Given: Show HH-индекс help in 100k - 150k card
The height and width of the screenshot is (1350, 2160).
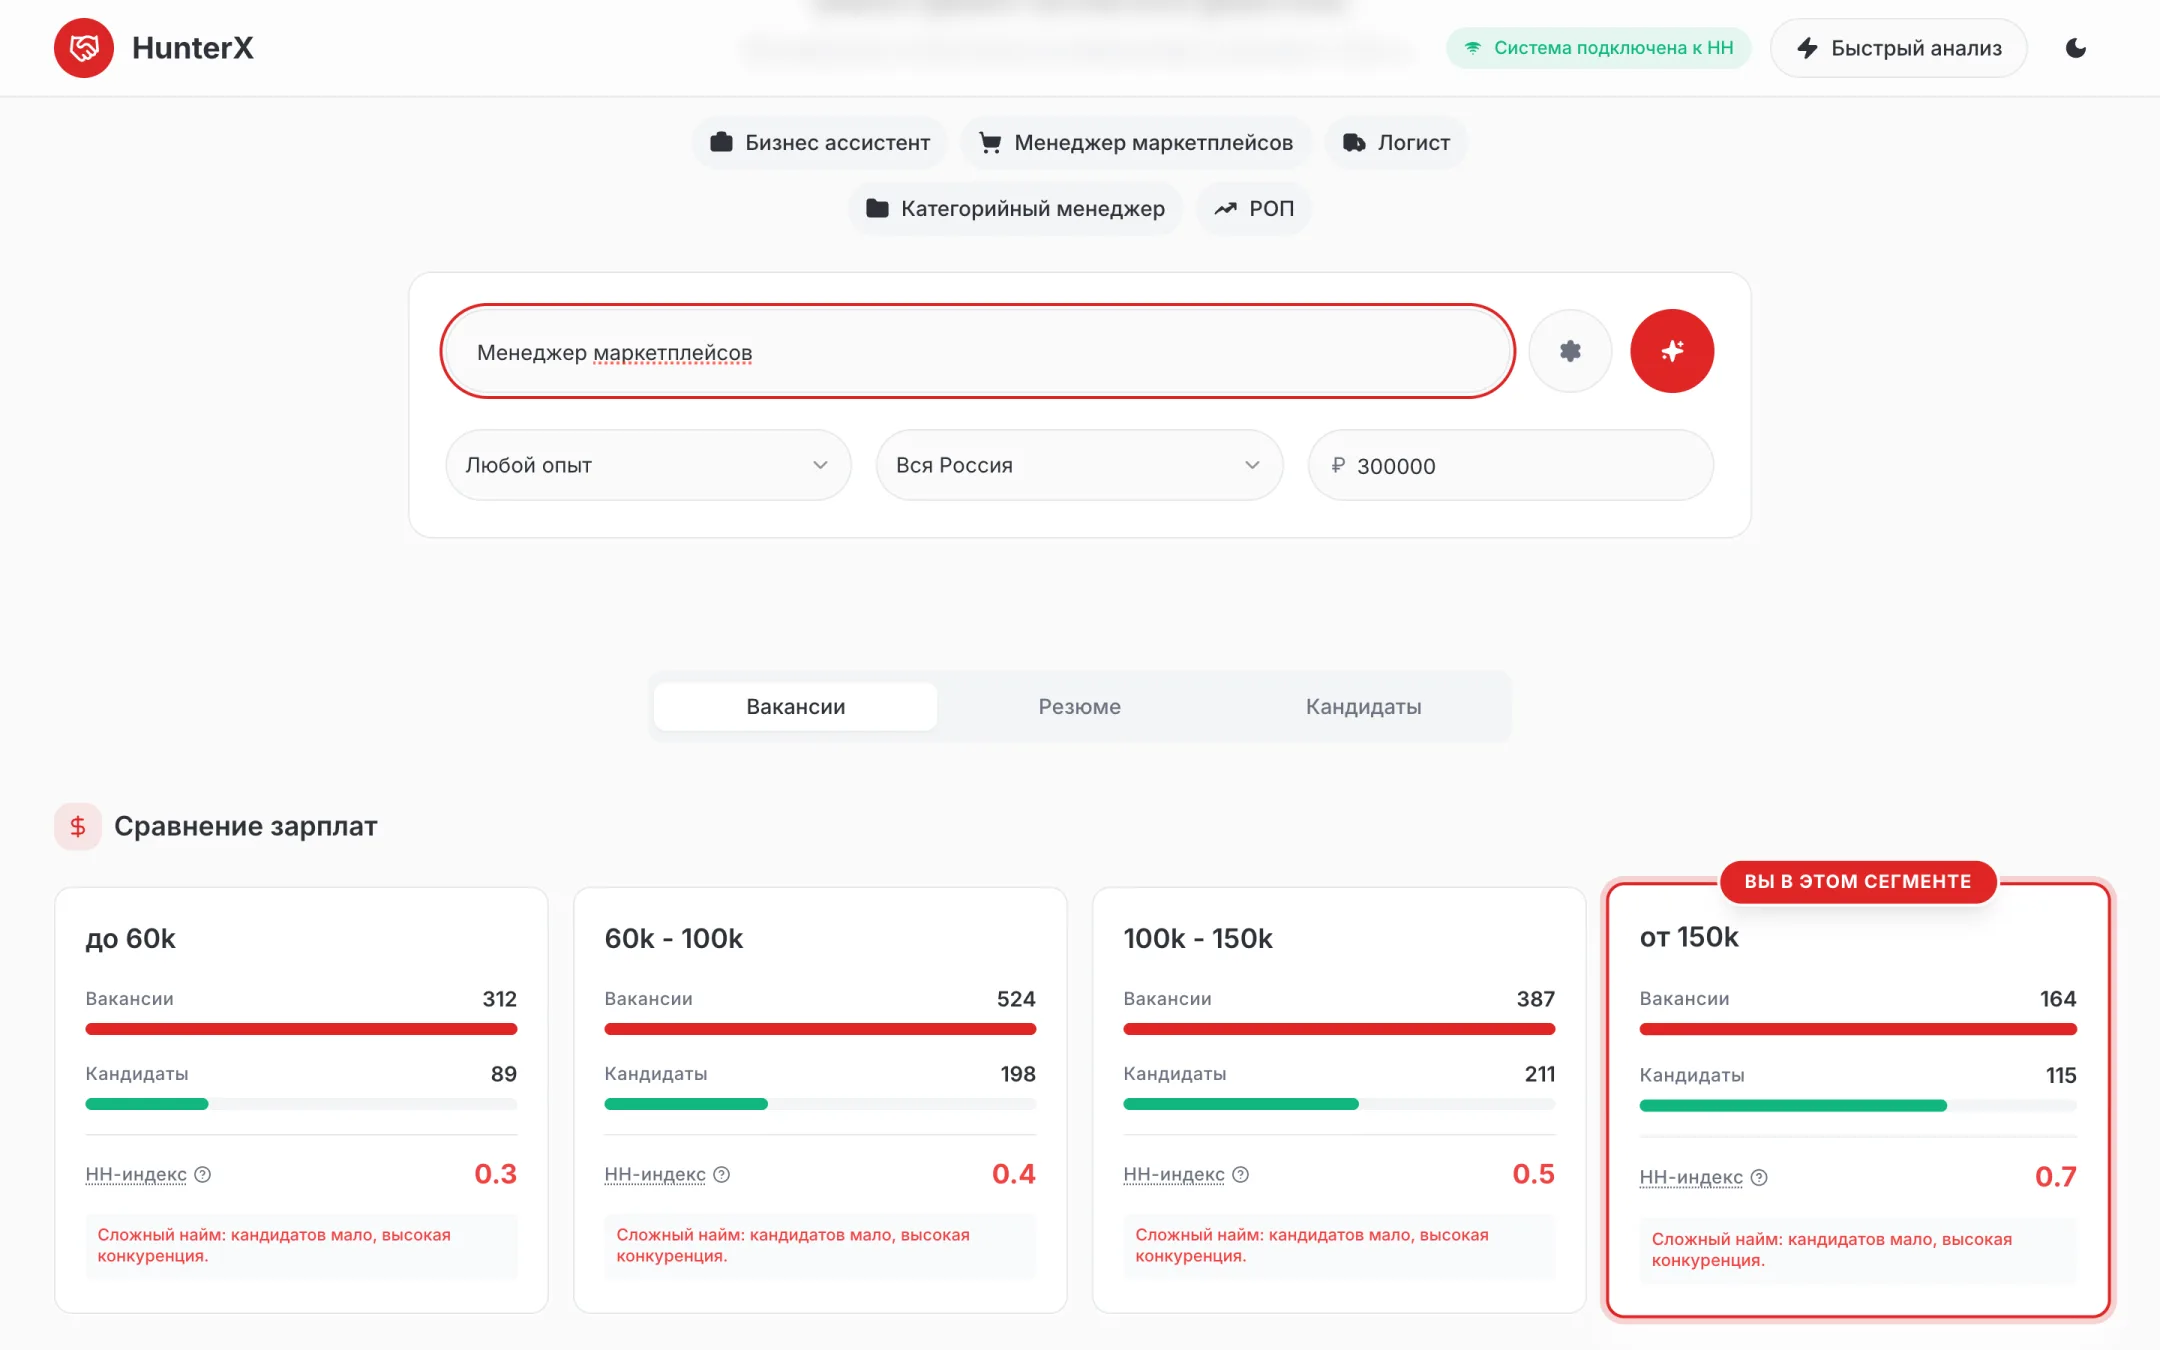Looking at the screenshot, I should (1241, 1175).
